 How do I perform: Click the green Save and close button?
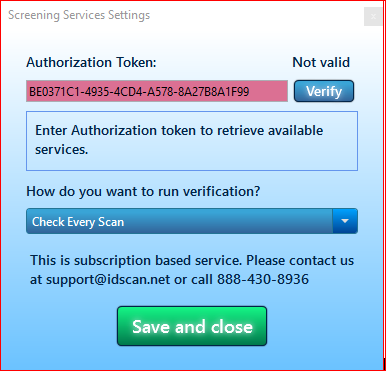[192, 326]
